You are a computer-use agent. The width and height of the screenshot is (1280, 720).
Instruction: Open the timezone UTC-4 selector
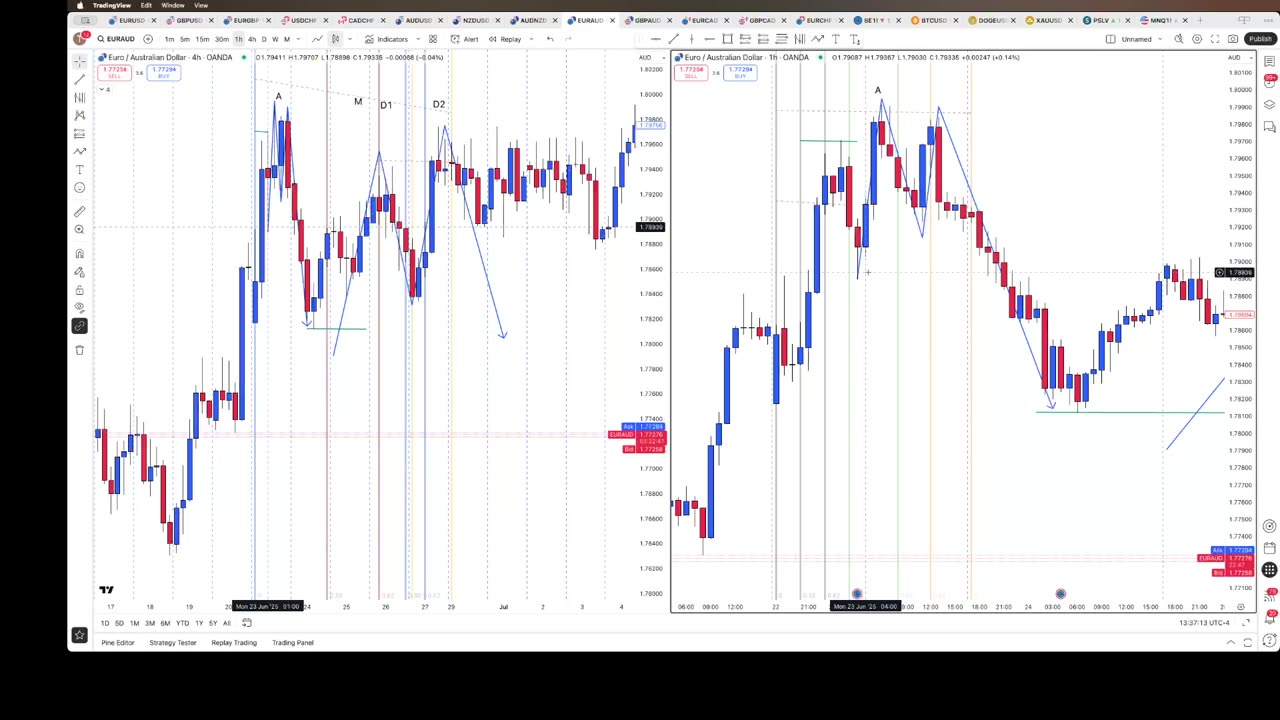coord(1204,623)
